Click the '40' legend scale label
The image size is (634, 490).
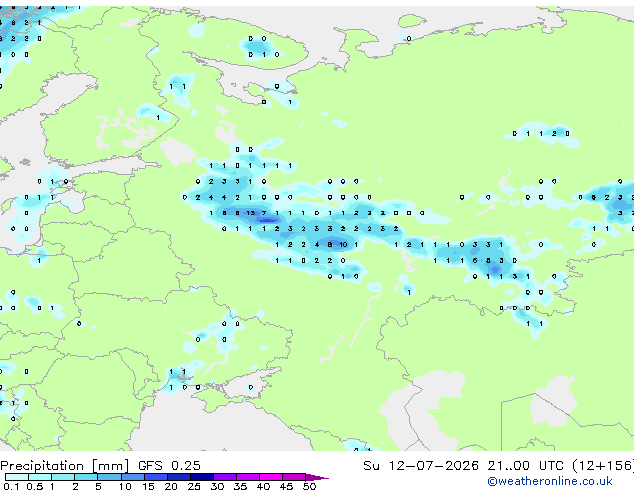pyautogui.click(x=263, y=486)
